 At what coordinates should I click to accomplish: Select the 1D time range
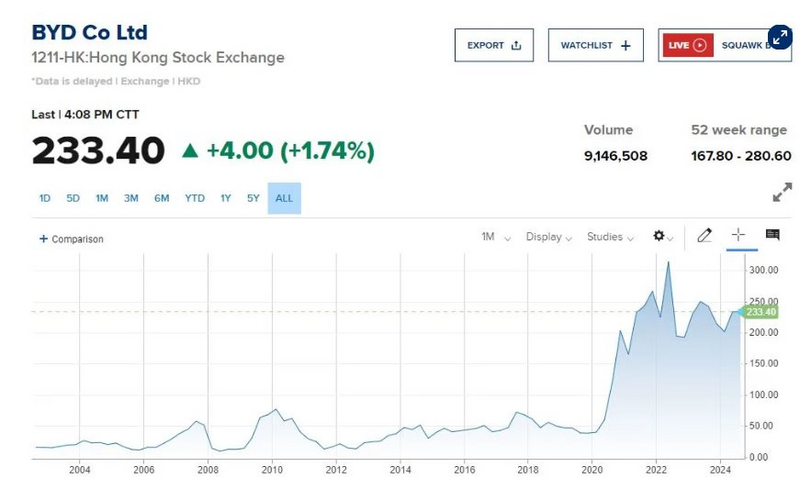pyautogui.click(x=45, y=198)
